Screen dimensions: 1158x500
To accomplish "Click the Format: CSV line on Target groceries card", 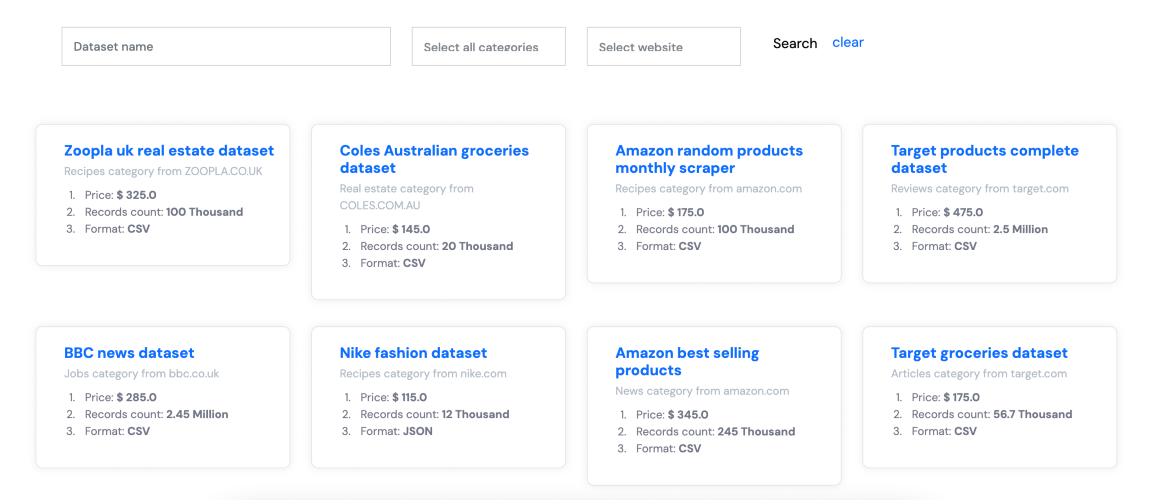I will pyautogui.click(x=944, y=431).
